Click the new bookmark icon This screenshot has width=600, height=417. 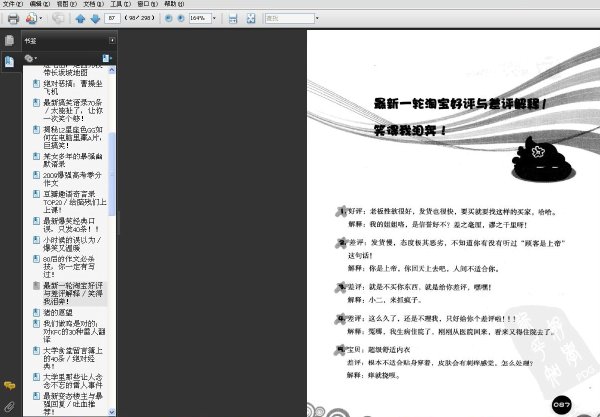107,58
